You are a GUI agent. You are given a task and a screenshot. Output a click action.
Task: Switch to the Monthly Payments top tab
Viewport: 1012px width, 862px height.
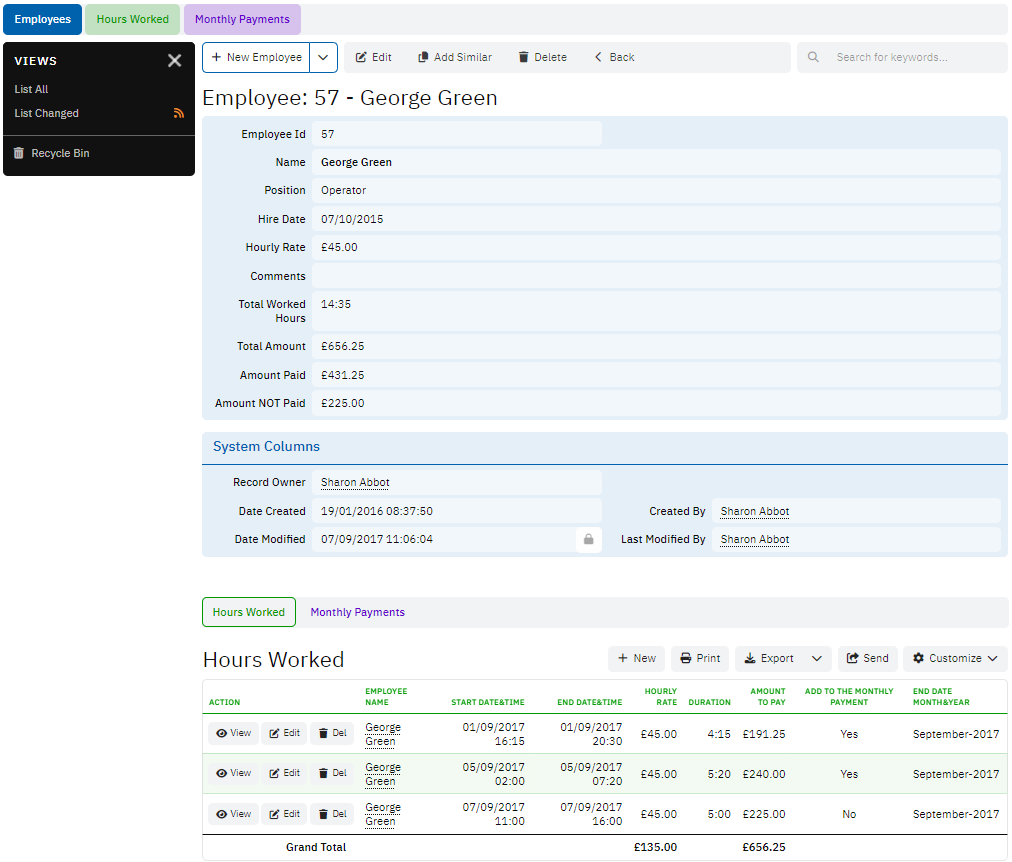[x=242, y=20]
